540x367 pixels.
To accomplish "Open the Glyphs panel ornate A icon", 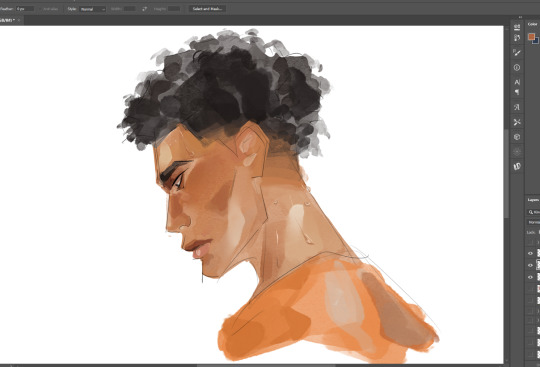I will point(517,107).
